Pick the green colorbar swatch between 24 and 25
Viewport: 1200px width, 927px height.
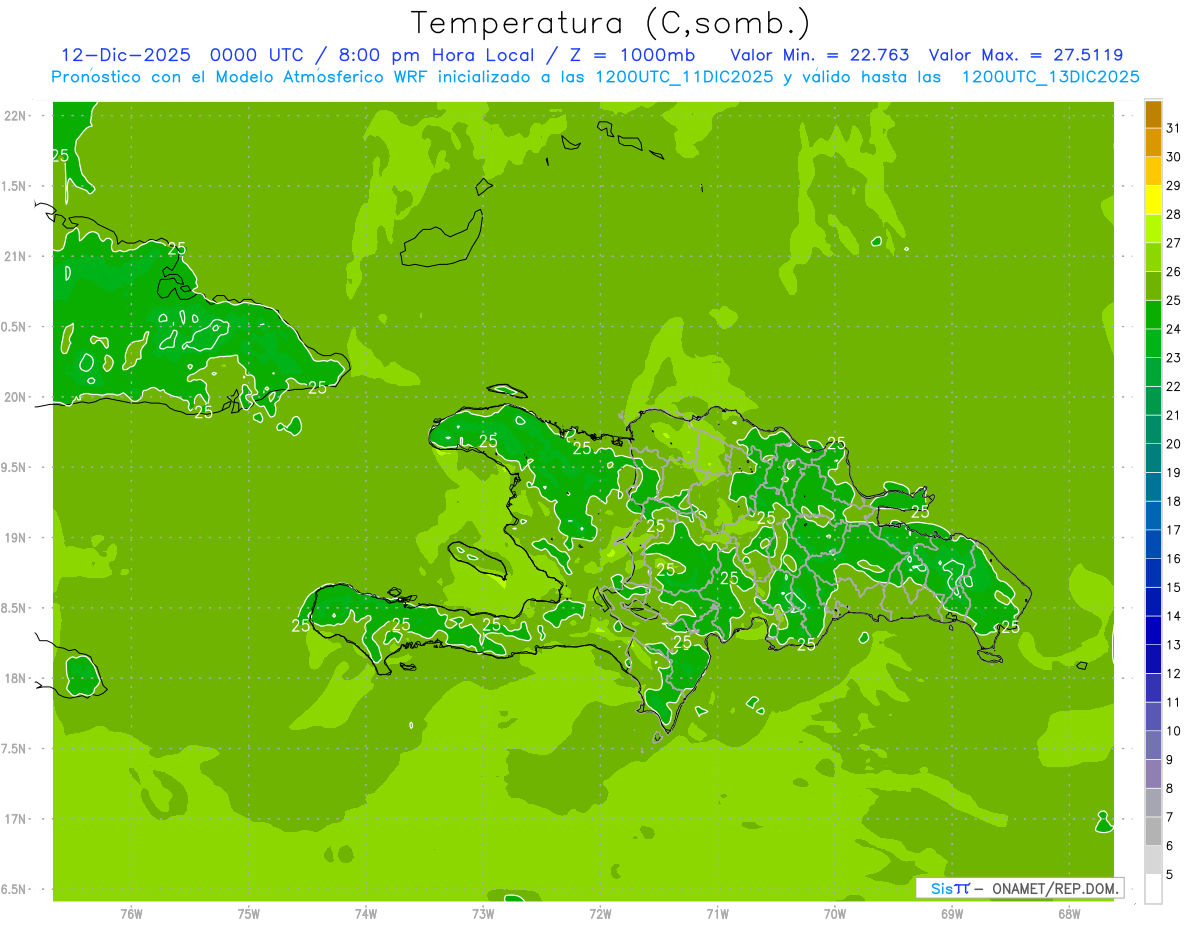pyautogui.click(x=1153, y=315)
